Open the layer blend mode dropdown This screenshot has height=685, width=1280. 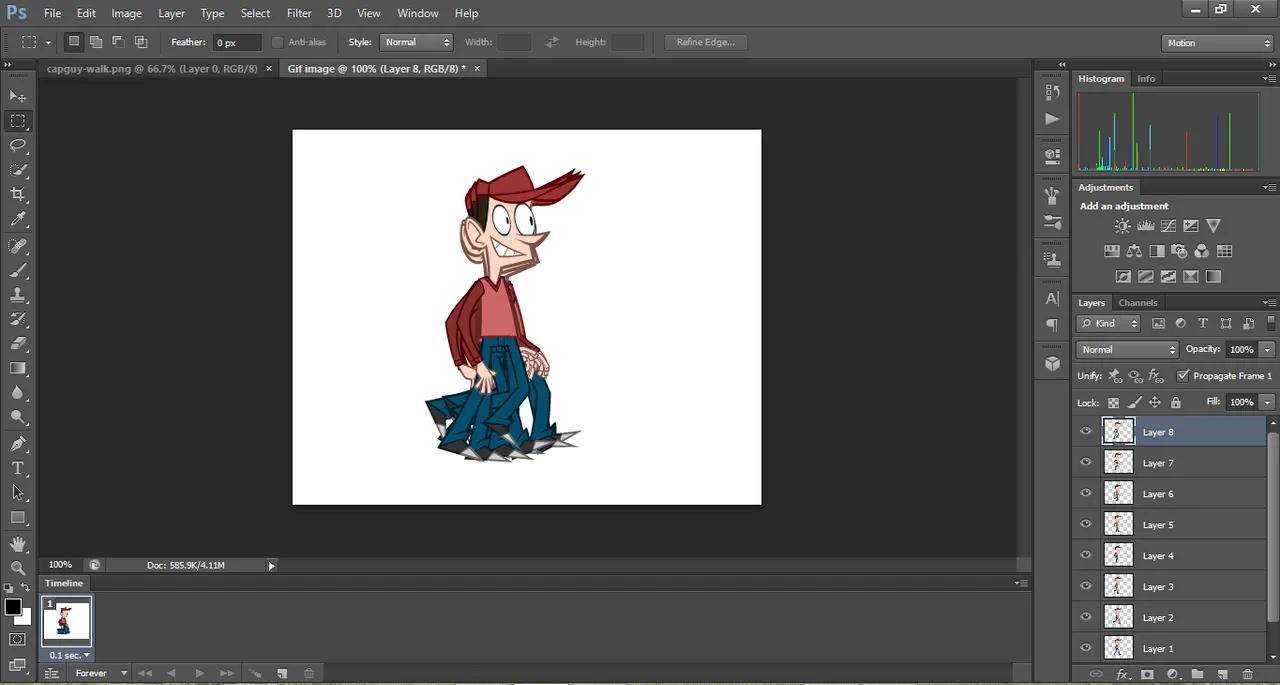(x=1128, y=349)
